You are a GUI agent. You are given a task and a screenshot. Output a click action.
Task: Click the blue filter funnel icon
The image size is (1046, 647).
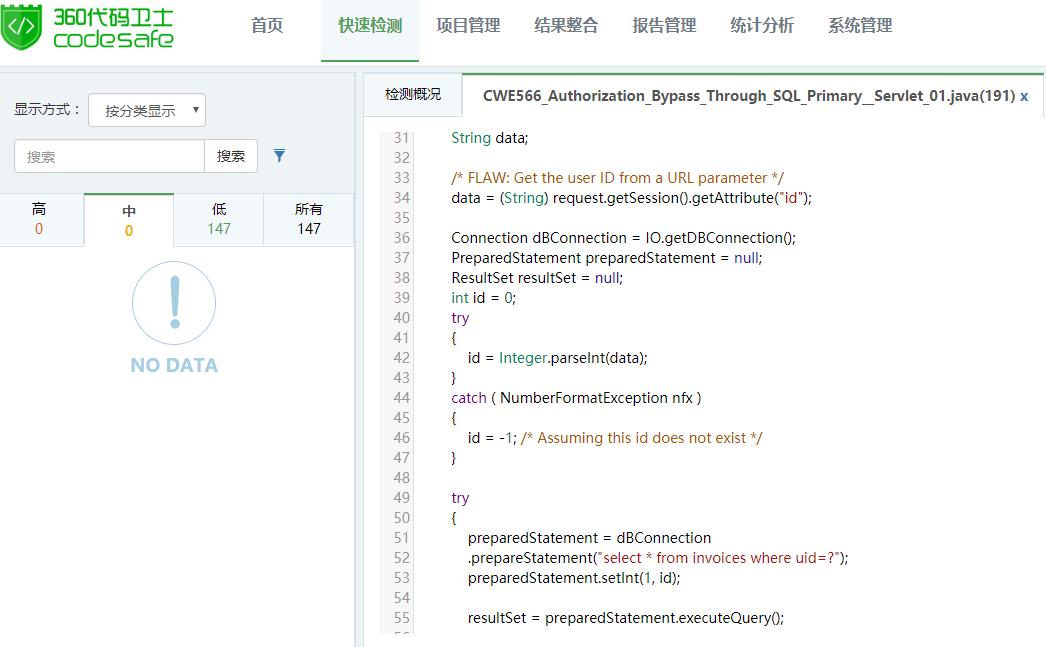coord(280,156)
